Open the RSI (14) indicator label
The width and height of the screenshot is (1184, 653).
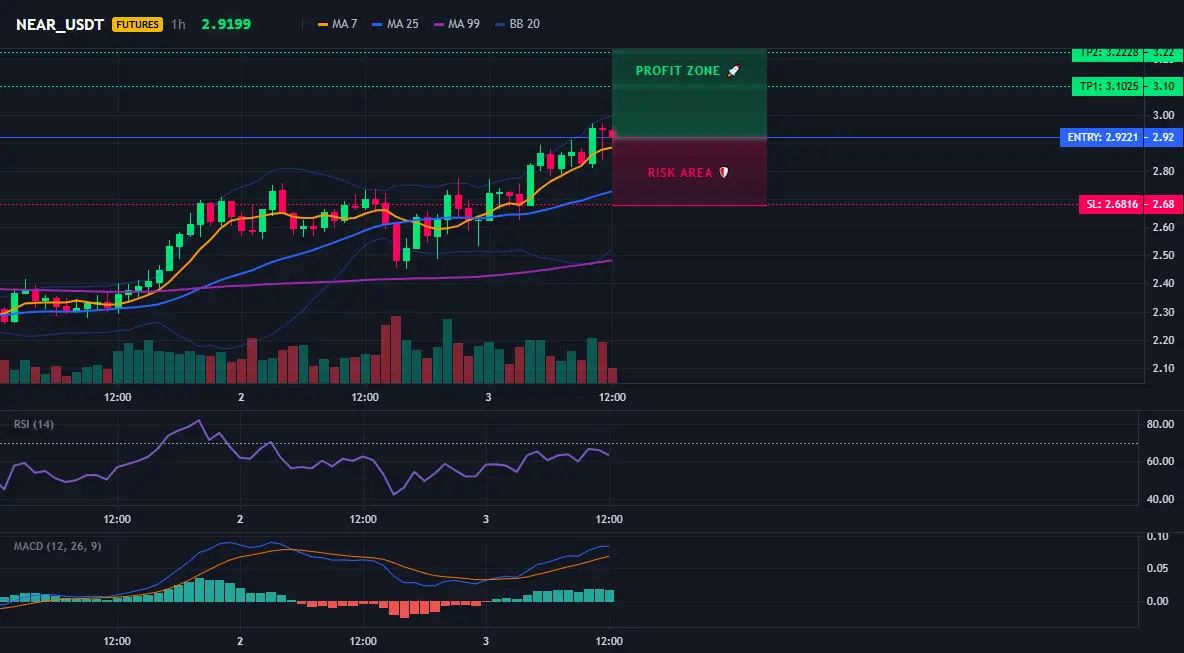[x=34, y=424]
